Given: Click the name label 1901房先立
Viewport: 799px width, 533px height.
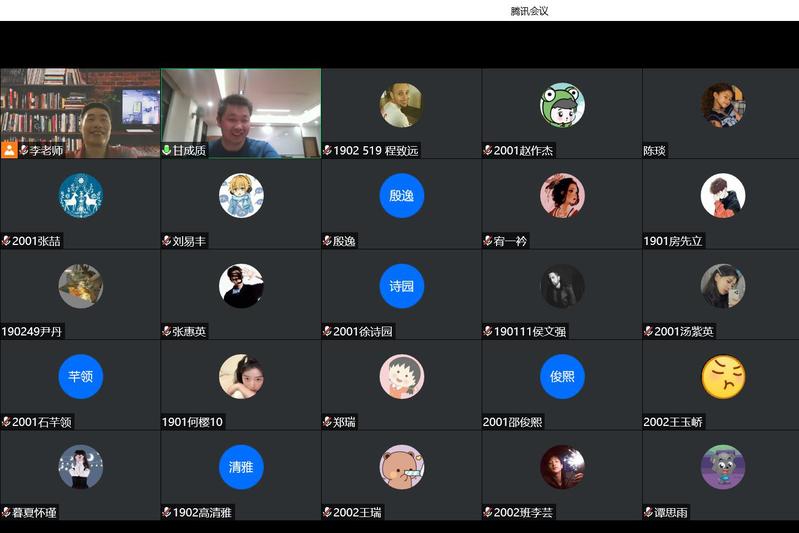Looking at the screenshot, I should 673,241.
